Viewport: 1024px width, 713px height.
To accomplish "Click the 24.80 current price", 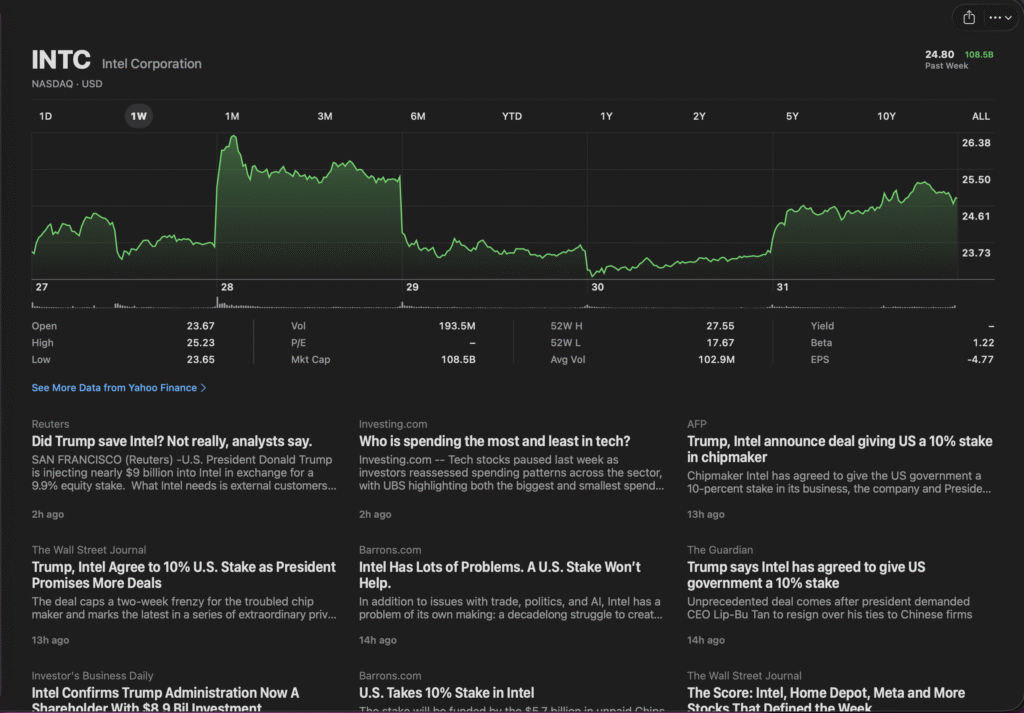I will tap(939, 54).
